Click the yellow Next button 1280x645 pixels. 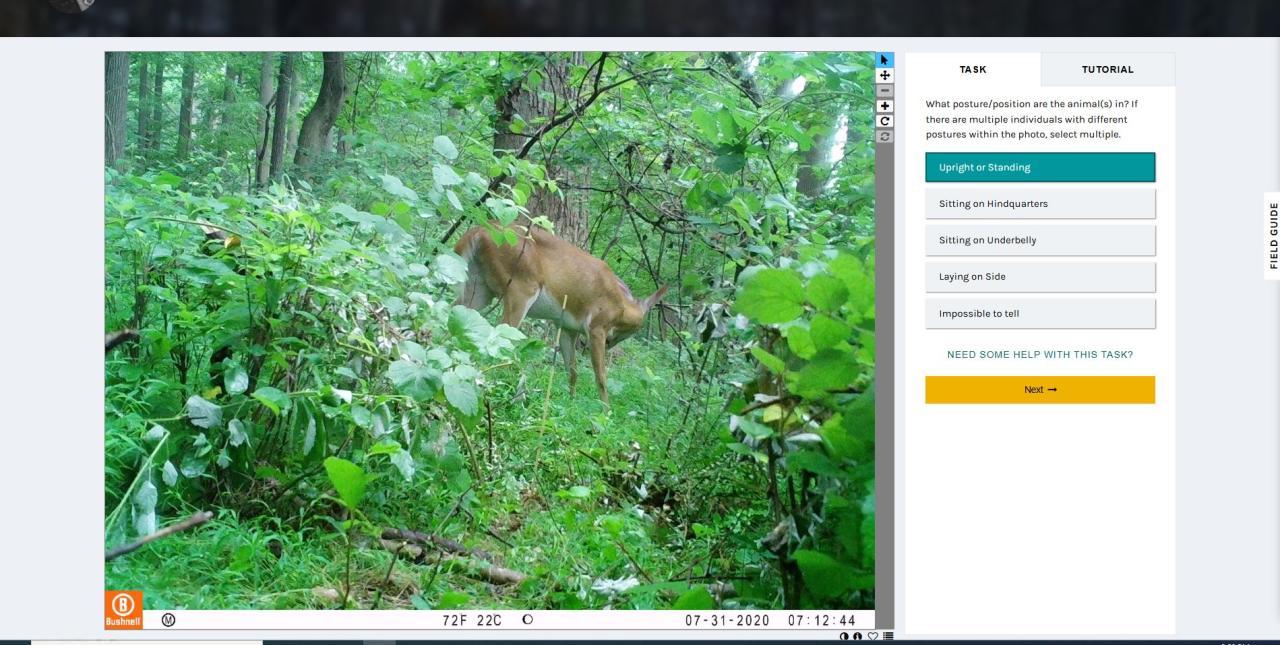1040,390
